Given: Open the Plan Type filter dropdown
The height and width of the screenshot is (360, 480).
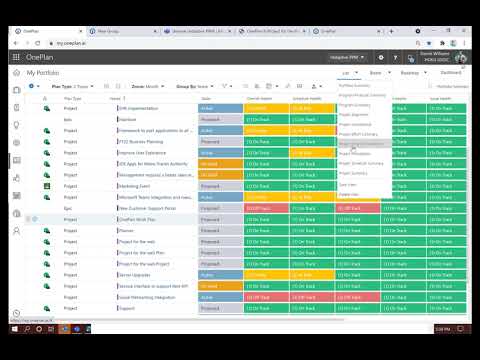Looking at the screenshot, I should click(x=73, y=86).
